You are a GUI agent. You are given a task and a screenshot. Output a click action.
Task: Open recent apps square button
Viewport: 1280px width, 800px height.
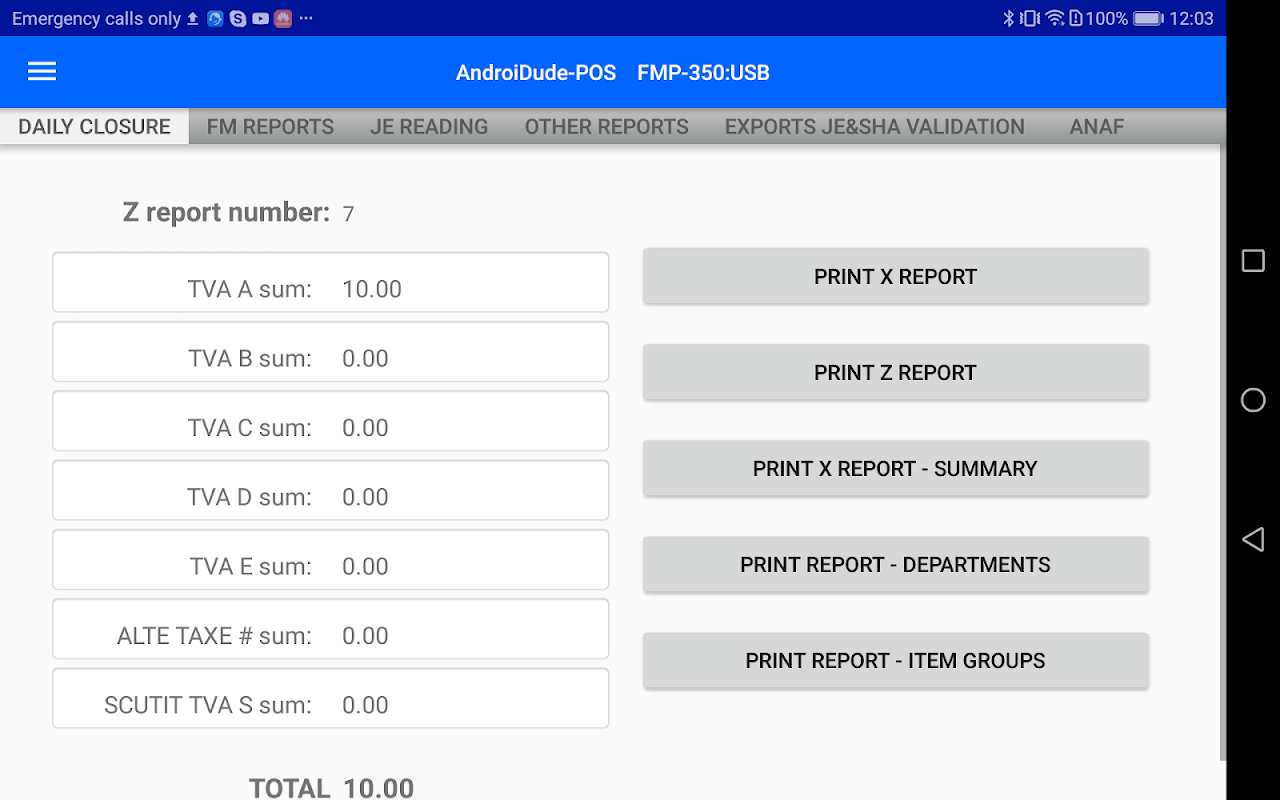1253,260
